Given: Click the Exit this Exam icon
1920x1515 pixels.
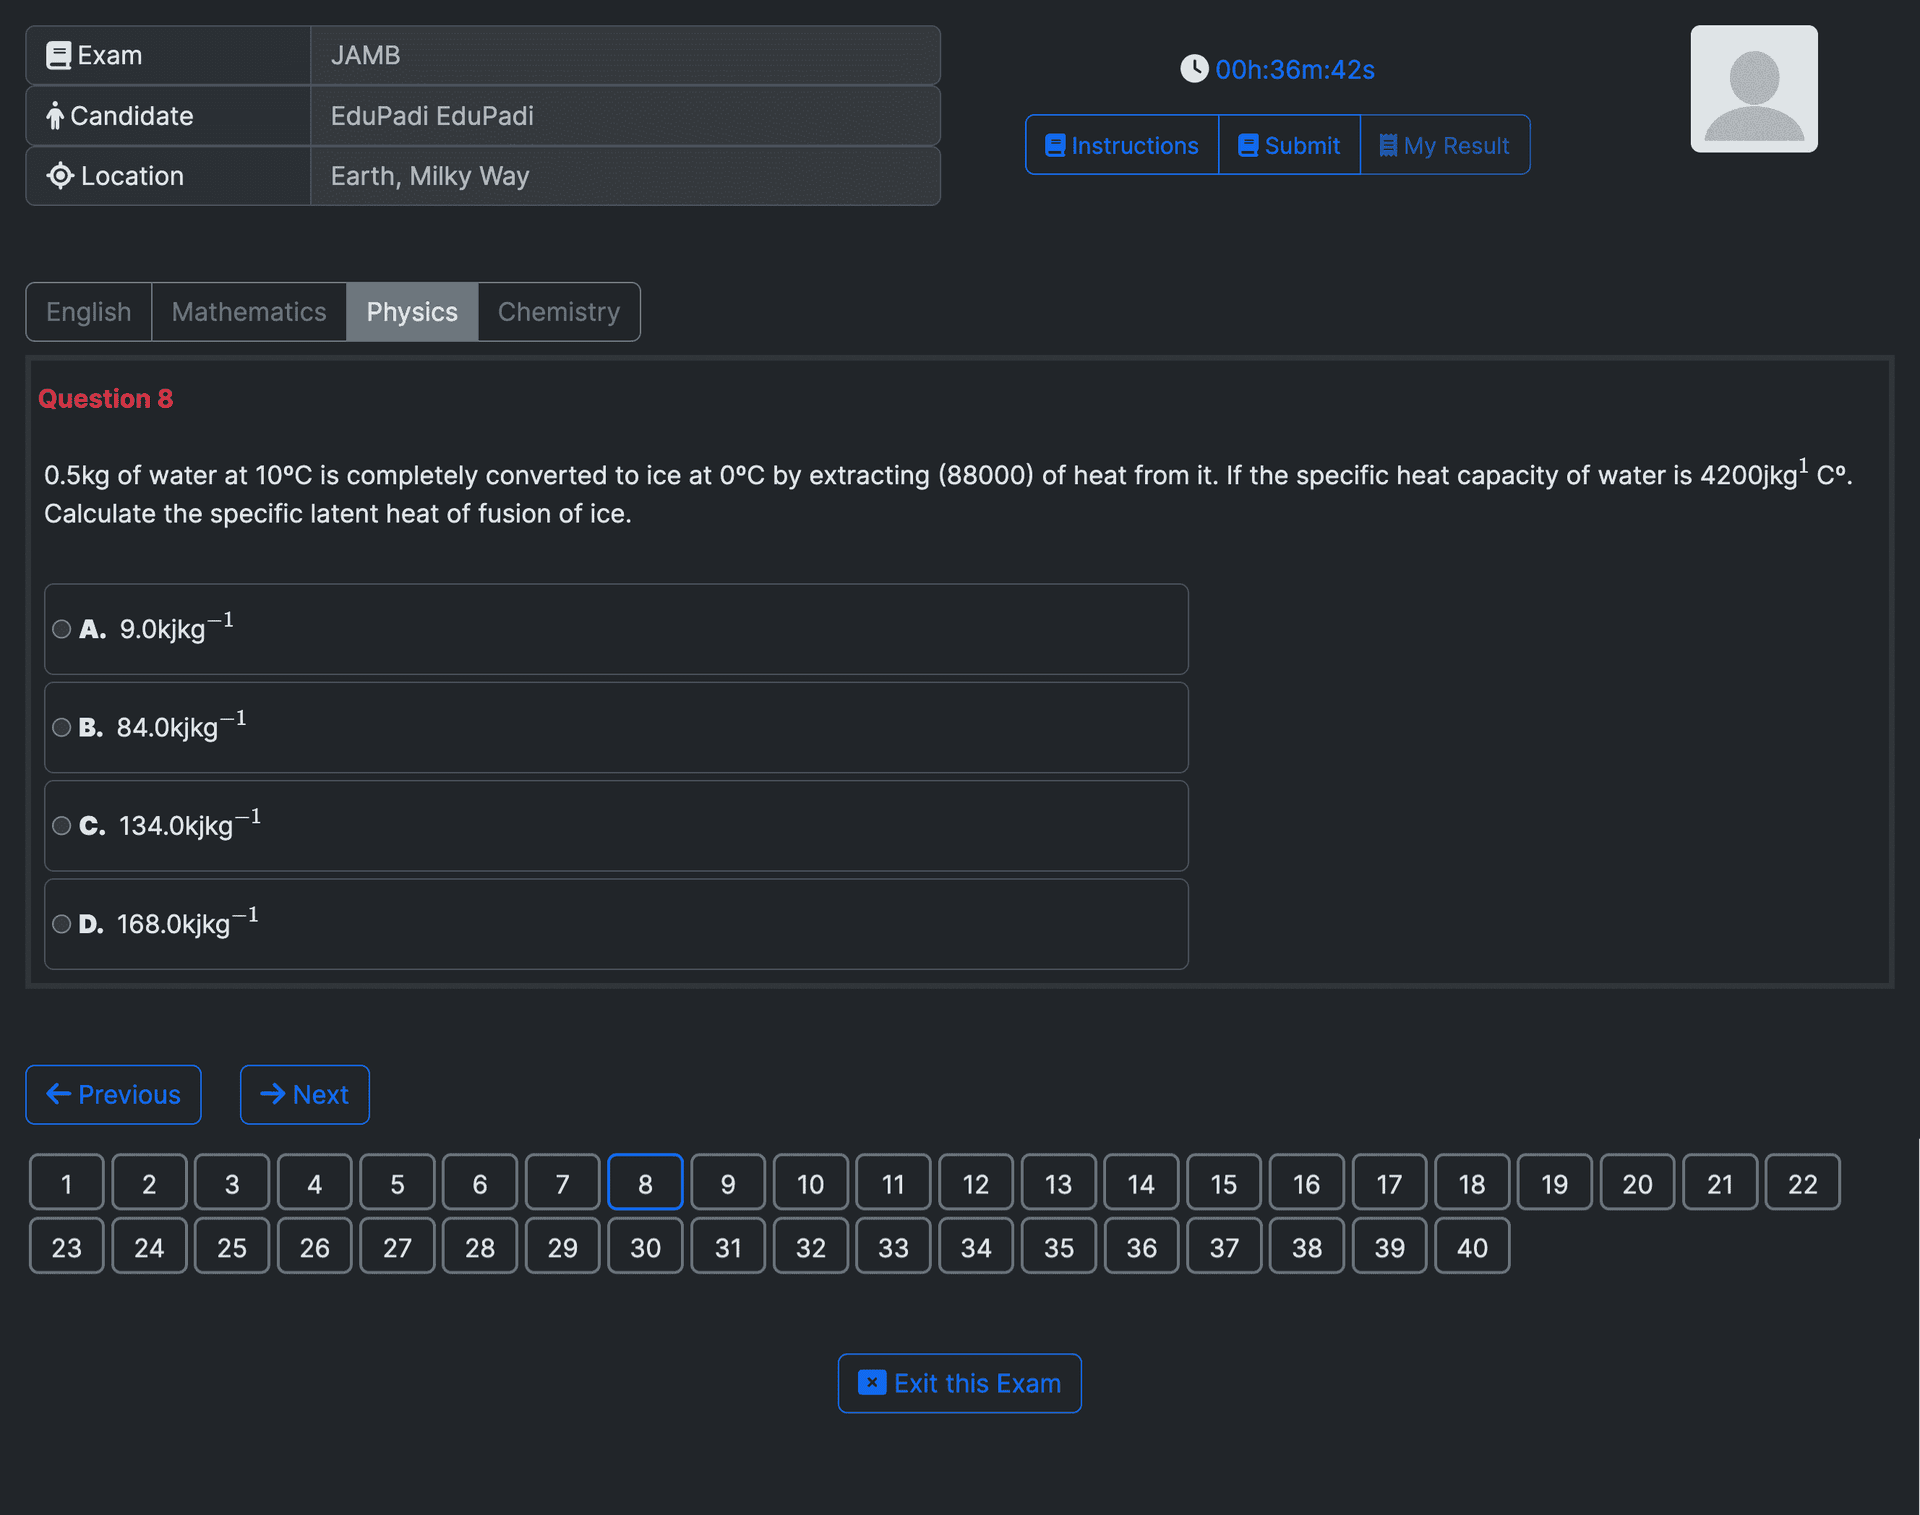Looking at the screenshot, I should (x=871, y=1383).
